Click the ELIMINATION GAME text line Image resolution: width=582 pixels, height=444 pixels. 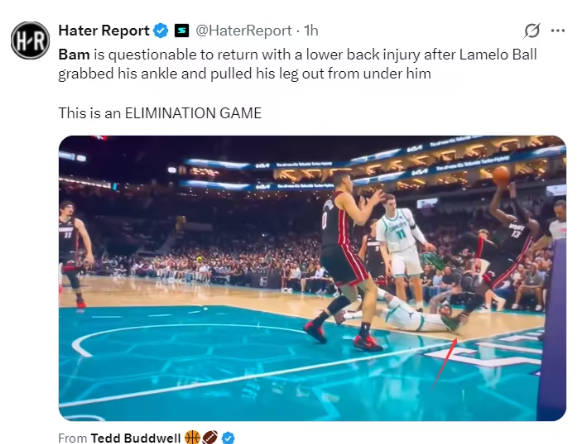pyautogui.click(x=160, y=113)
